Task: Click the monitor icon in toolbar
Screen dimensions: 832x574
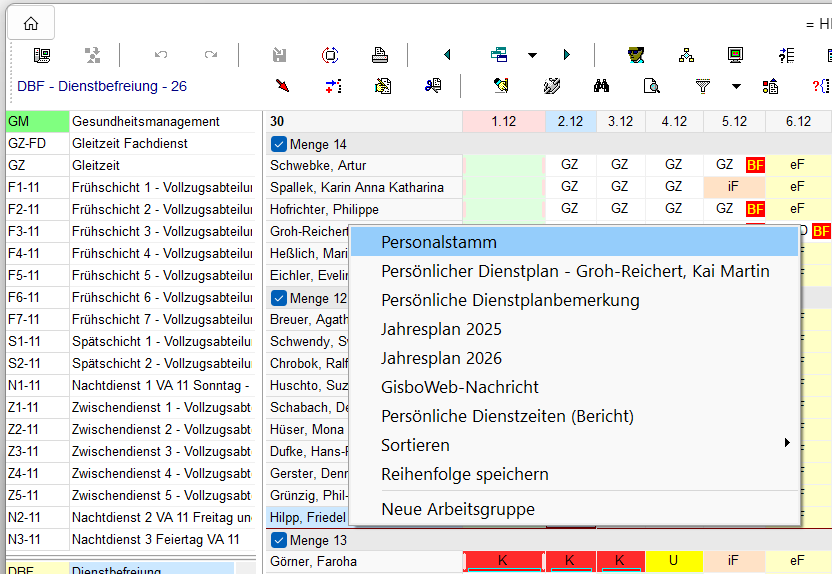Action: tap(735, 55)
